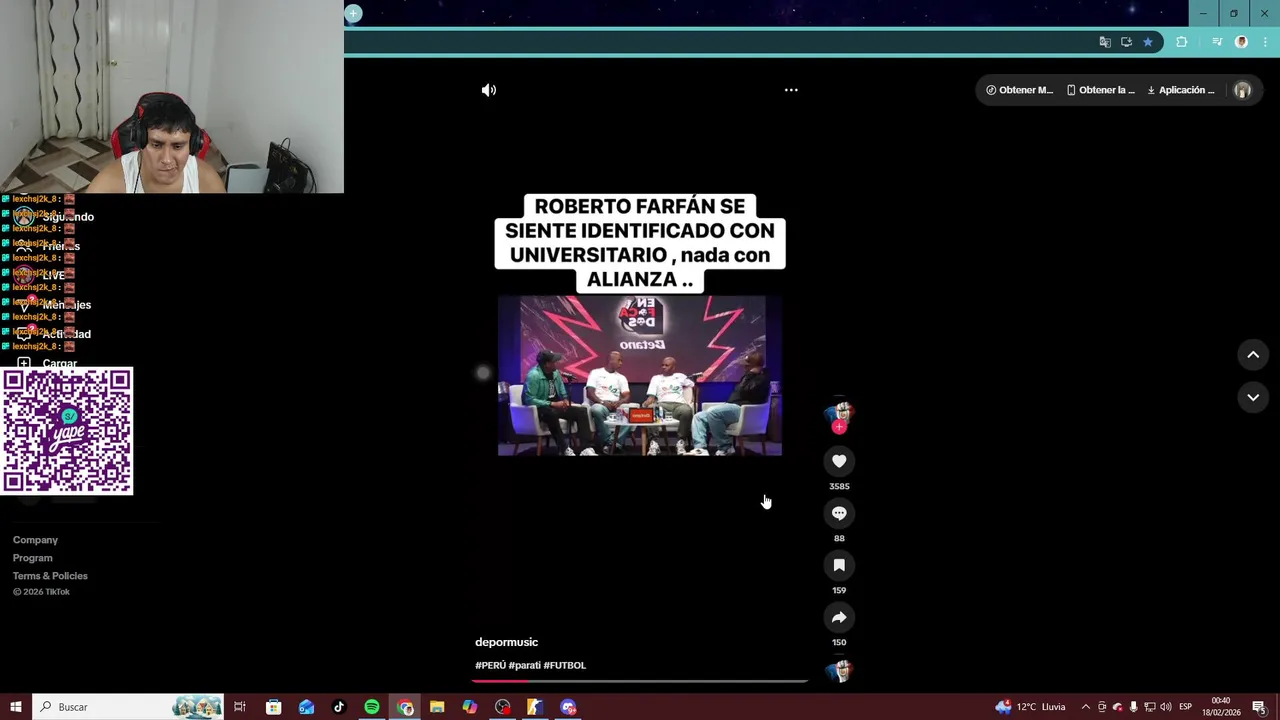This screenshot has height=720, width=1280.
Task: Open the Cargar upload sidebar item
Action: pos(47,363)
